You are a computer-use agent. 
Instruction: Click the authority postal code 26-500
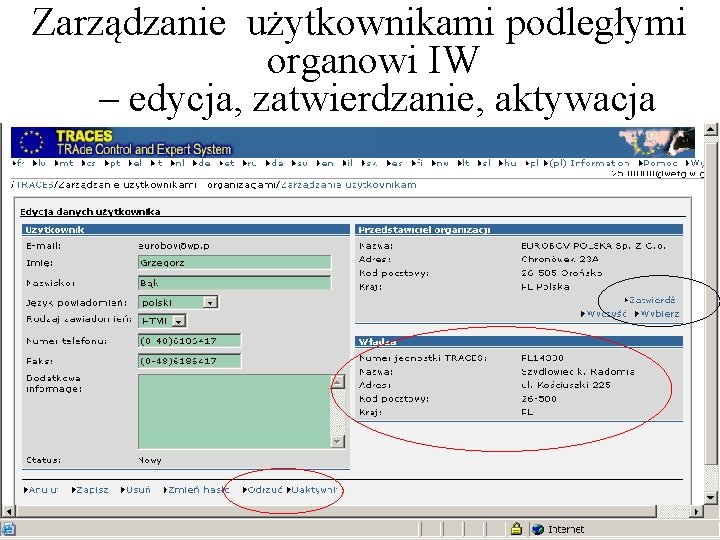coord(539,399)
